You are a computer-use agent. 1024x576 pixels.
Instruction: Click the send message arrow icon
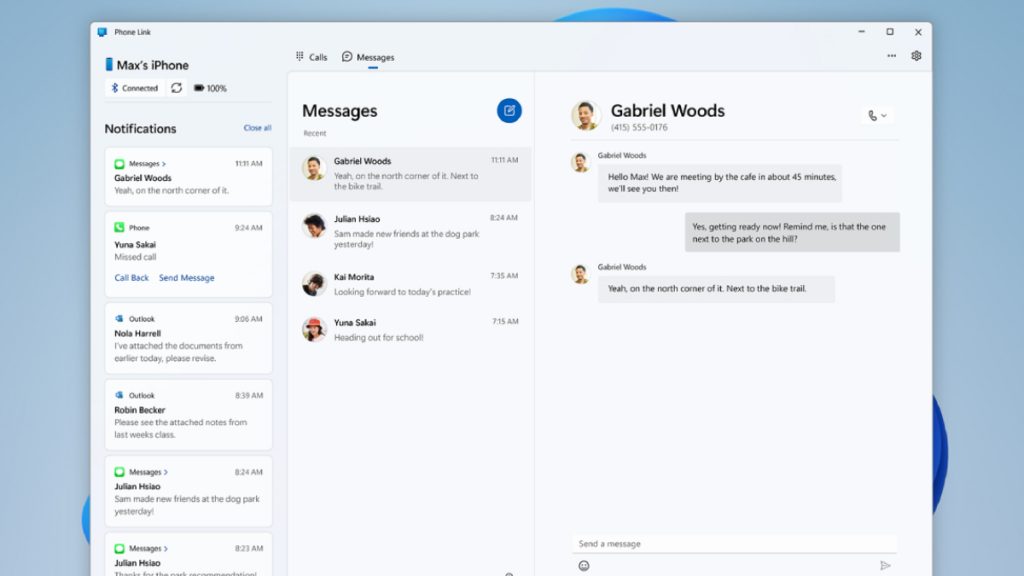[x=886, y=563]
